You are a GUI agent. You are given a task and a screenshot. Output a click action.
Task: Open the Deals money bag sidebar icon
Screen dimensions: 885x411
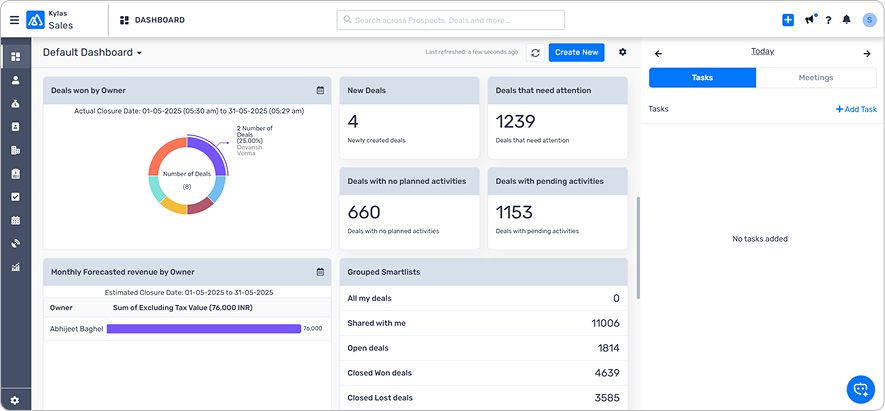tap(15, 103)
